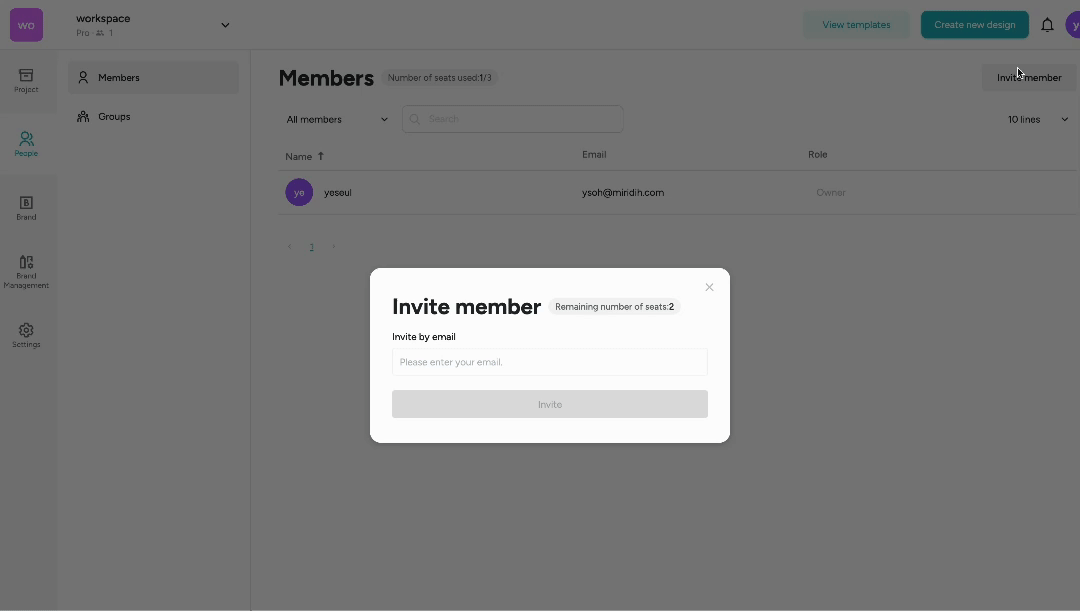This screenshot has width=1080, height=612.
Task: Click the invite email input field
Action: coord(549,362)
